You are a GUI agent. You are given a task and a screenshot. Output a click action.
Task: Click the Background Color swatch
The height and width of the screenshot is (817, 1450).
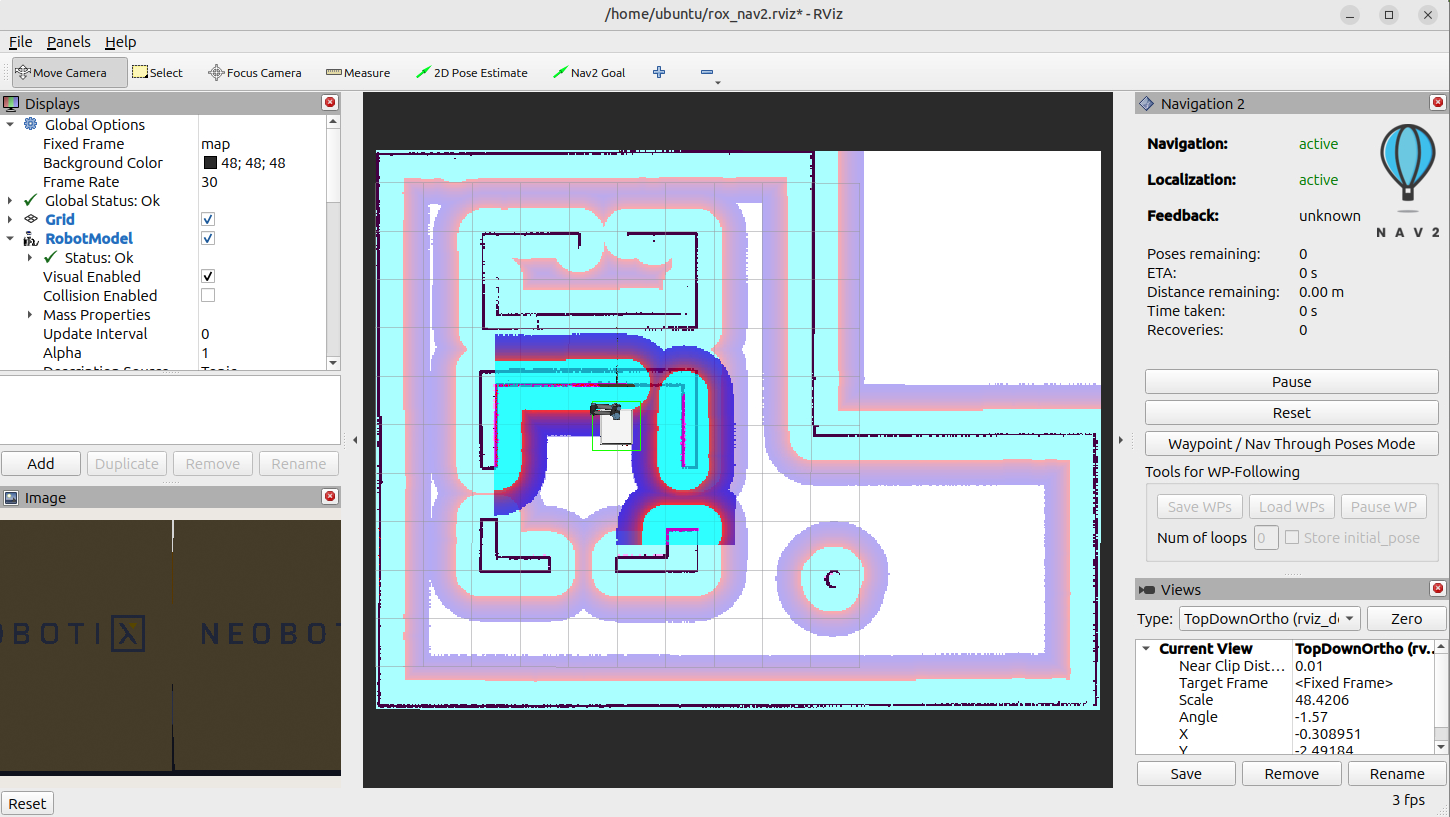coord(210,162)
